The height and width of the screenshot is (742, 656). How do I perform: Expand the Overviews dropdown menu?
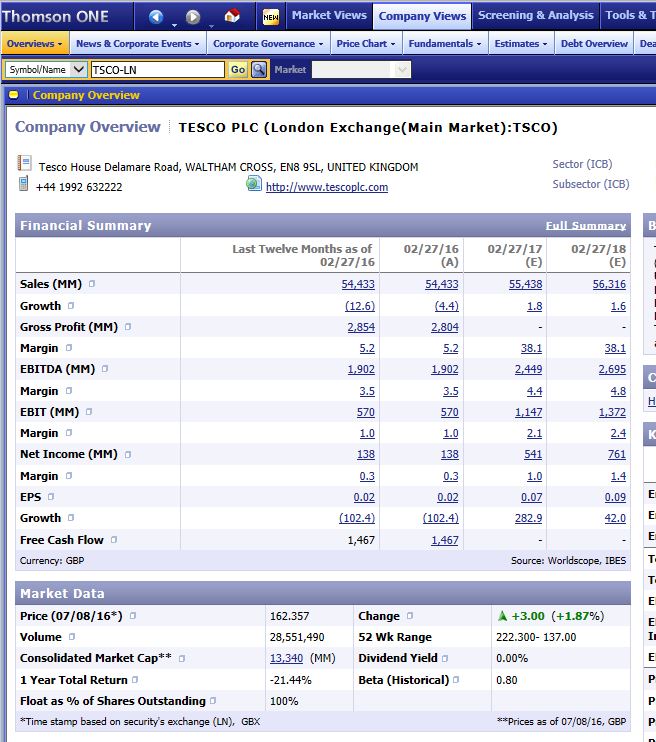point(35,44)
